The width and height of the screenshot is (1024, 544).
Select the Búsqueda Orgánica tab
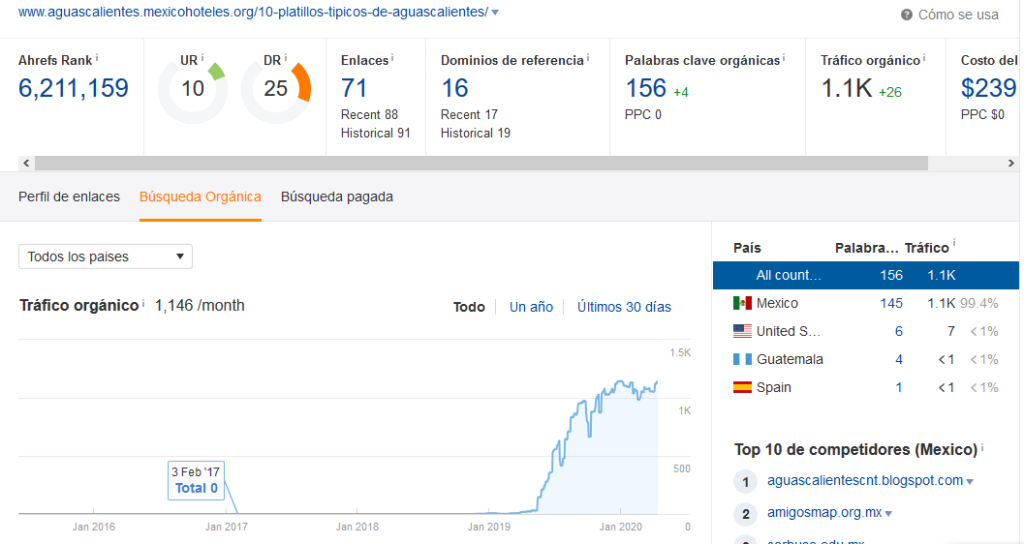click(200, 197)
